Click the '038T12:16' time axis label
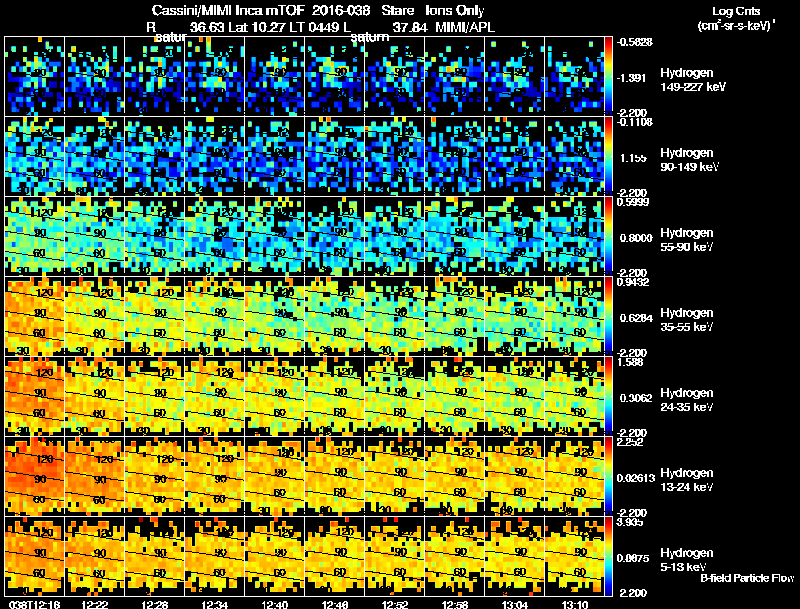Screen dimensions: 800x609 (35, 604)
